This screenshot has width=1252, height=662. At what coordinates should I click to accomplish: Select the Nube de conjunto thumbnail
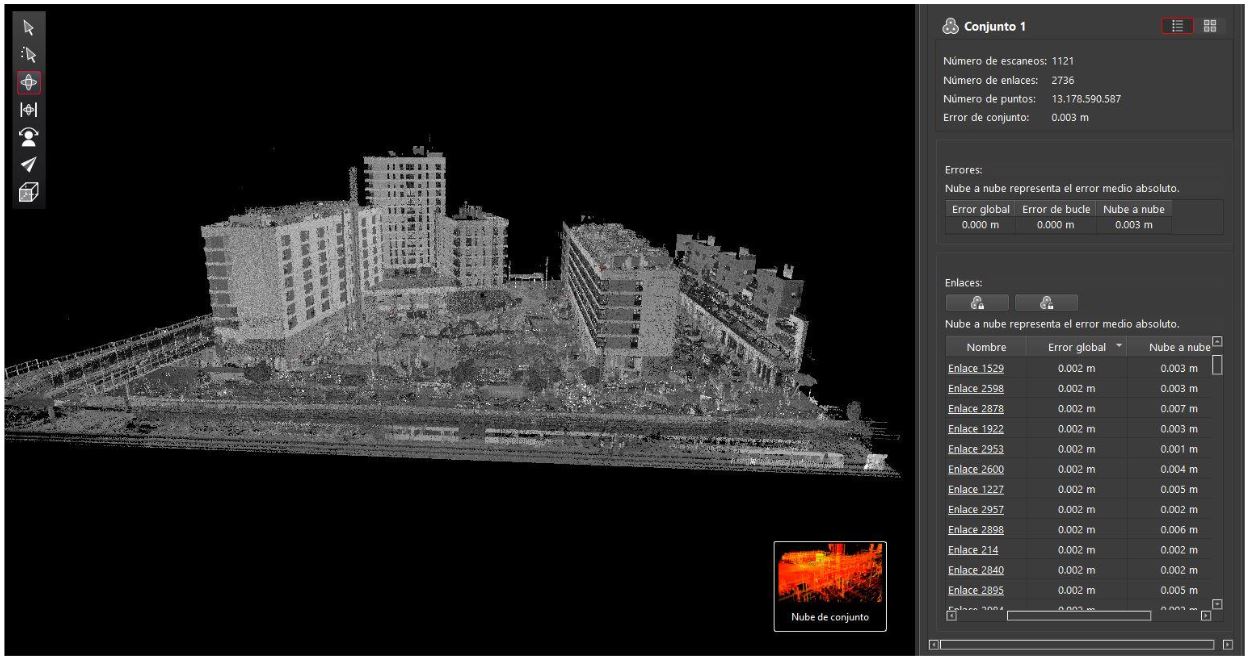coord(830,586)
